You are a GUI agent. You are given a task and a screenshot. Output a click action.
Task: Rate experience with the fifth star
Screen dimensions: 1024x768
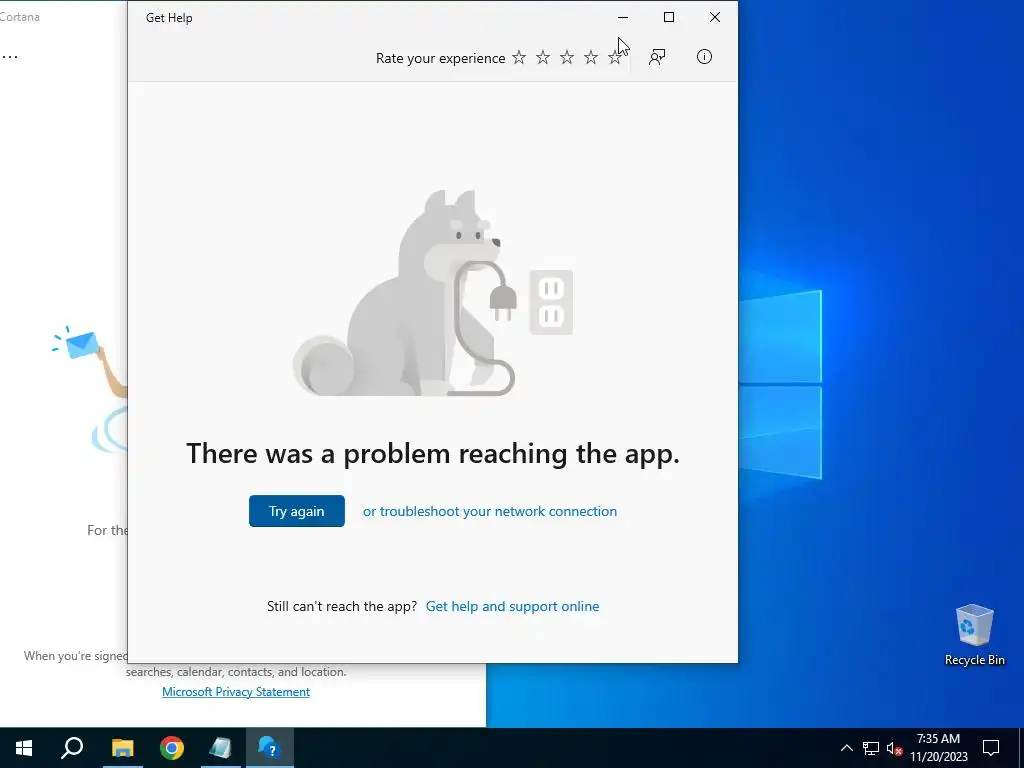coord(615,57)
